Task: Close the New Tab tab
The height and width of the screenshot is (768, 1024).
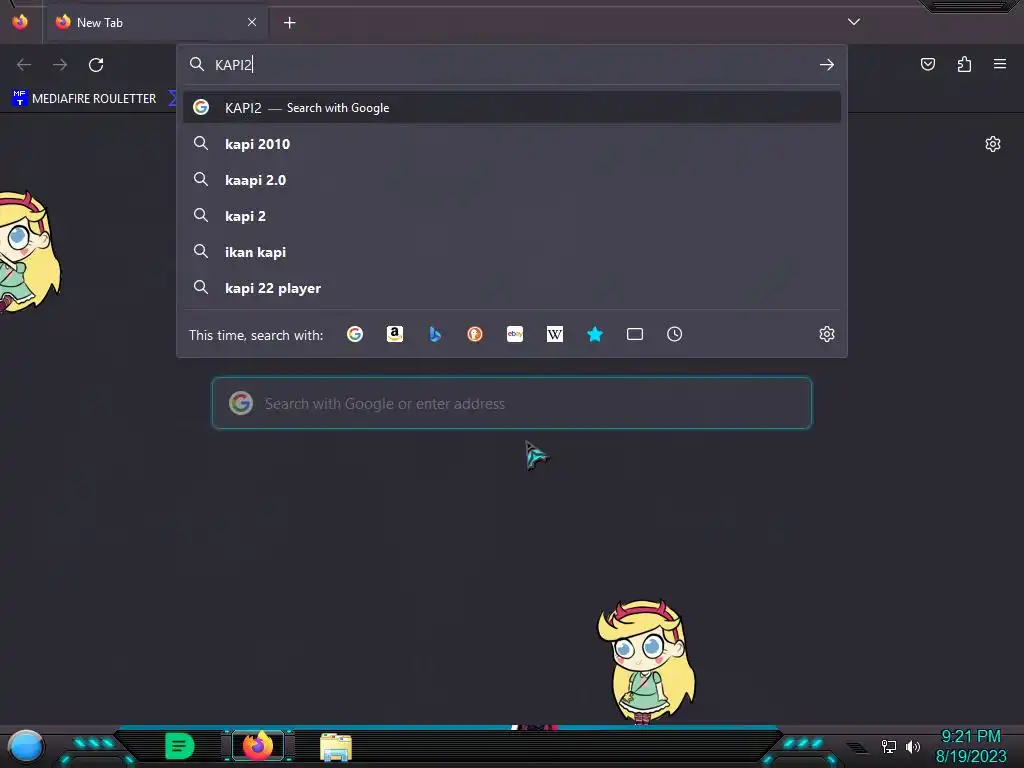Action: [x=252, y=22]
